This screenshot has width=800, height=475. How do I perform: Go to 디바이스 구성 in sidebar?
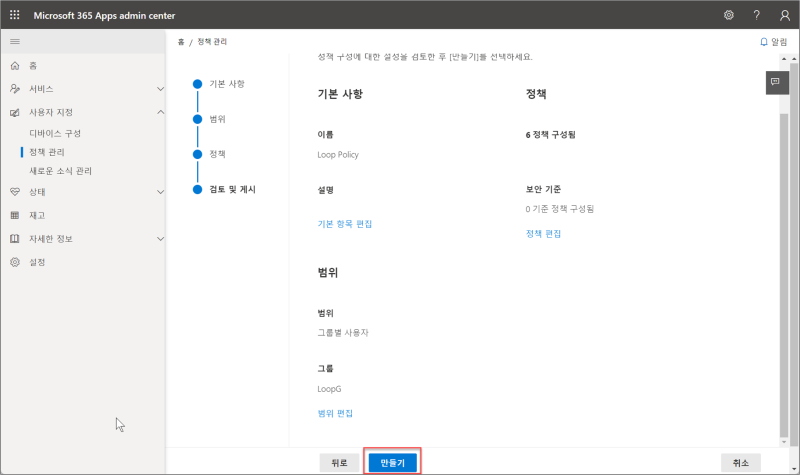pos(55,133)
